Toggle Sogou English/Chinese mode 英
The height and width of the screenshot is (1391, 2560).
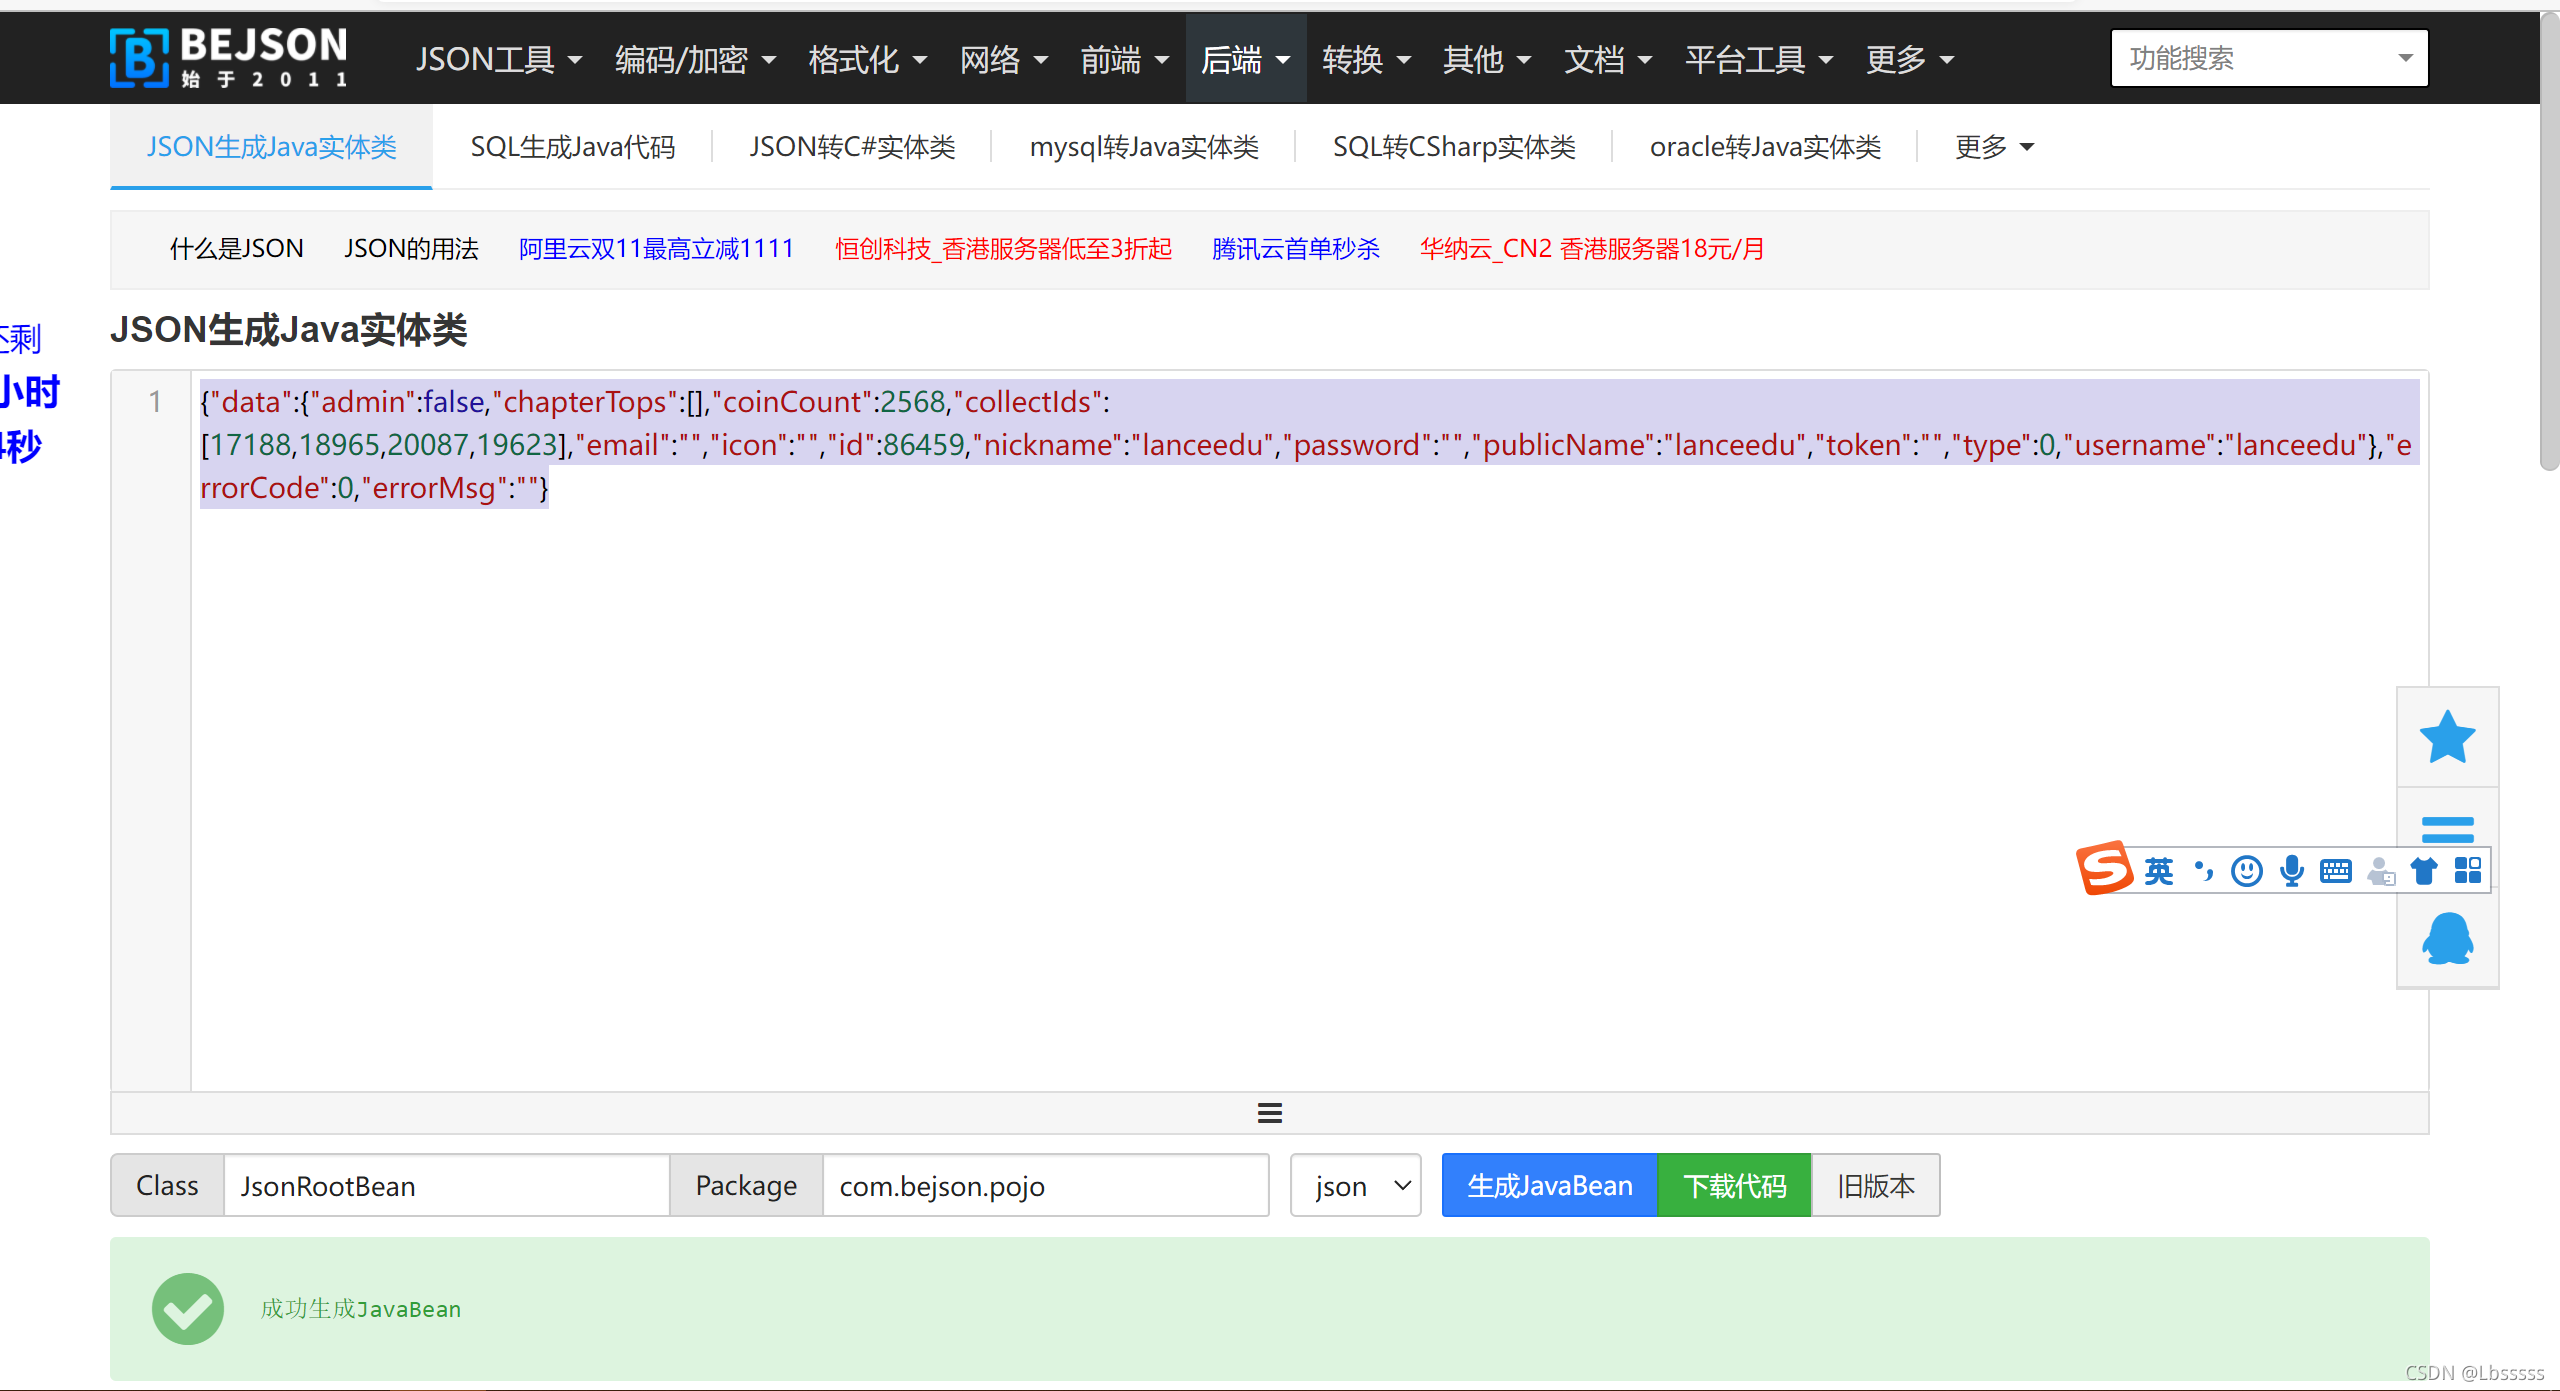[2159, 871]
